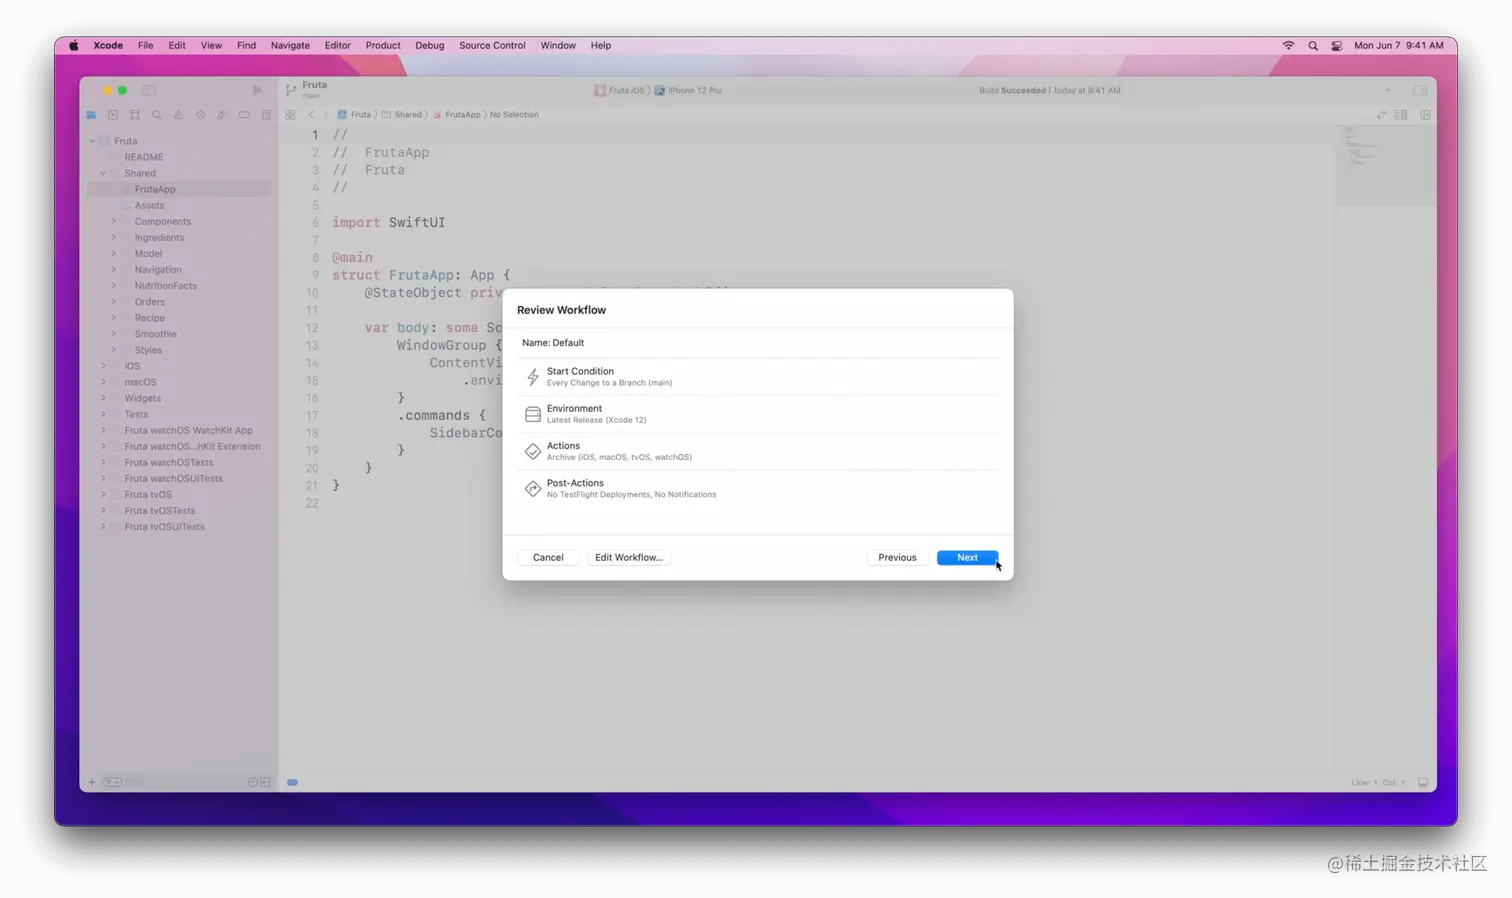Image resolution: width=1512 pixels, height=898 pixels.
Task: Toggle the blue debug area indicator
Action: click(x=293, y=782)
